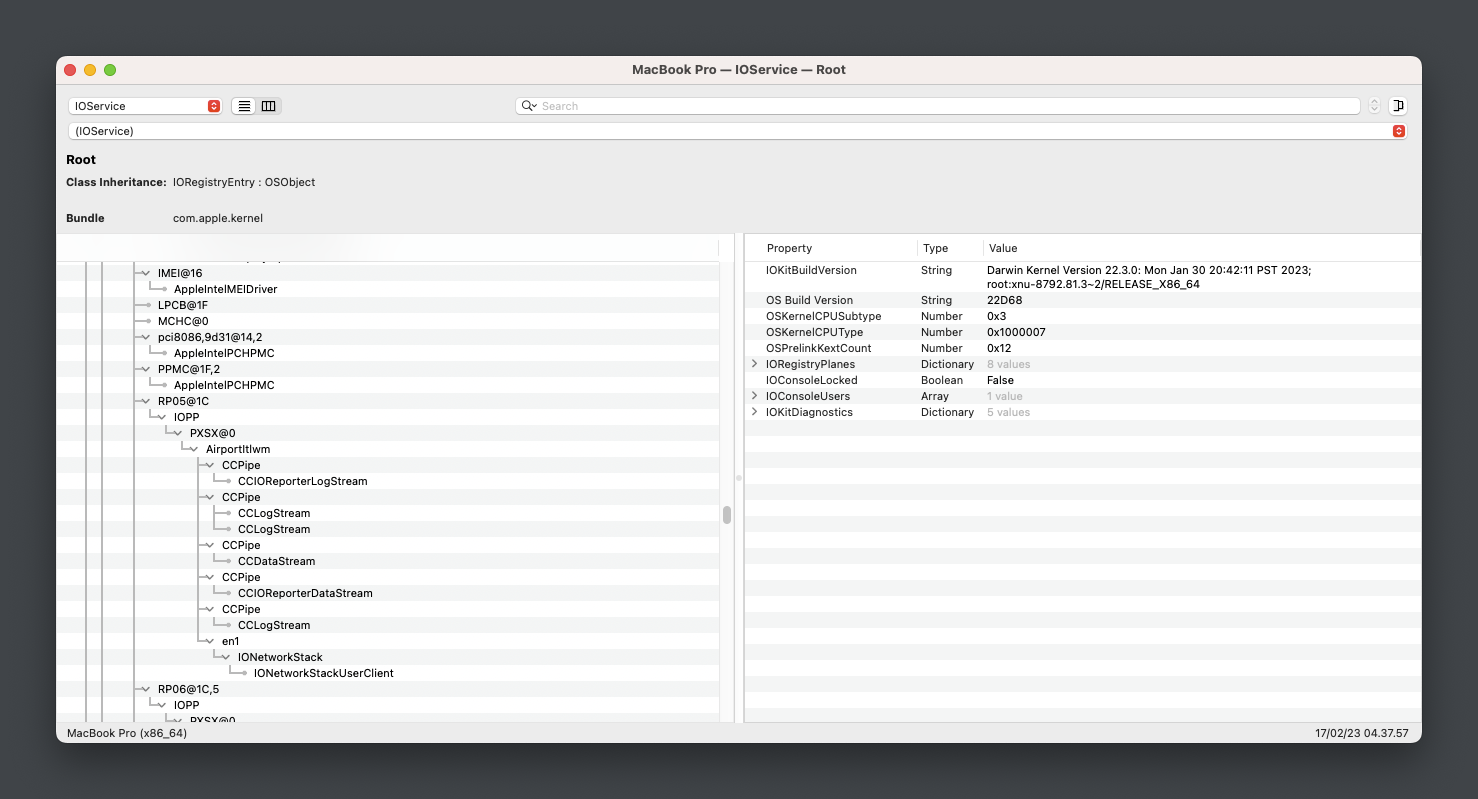
Task: Click the search magnifier icon
Action: pos(528,106)
